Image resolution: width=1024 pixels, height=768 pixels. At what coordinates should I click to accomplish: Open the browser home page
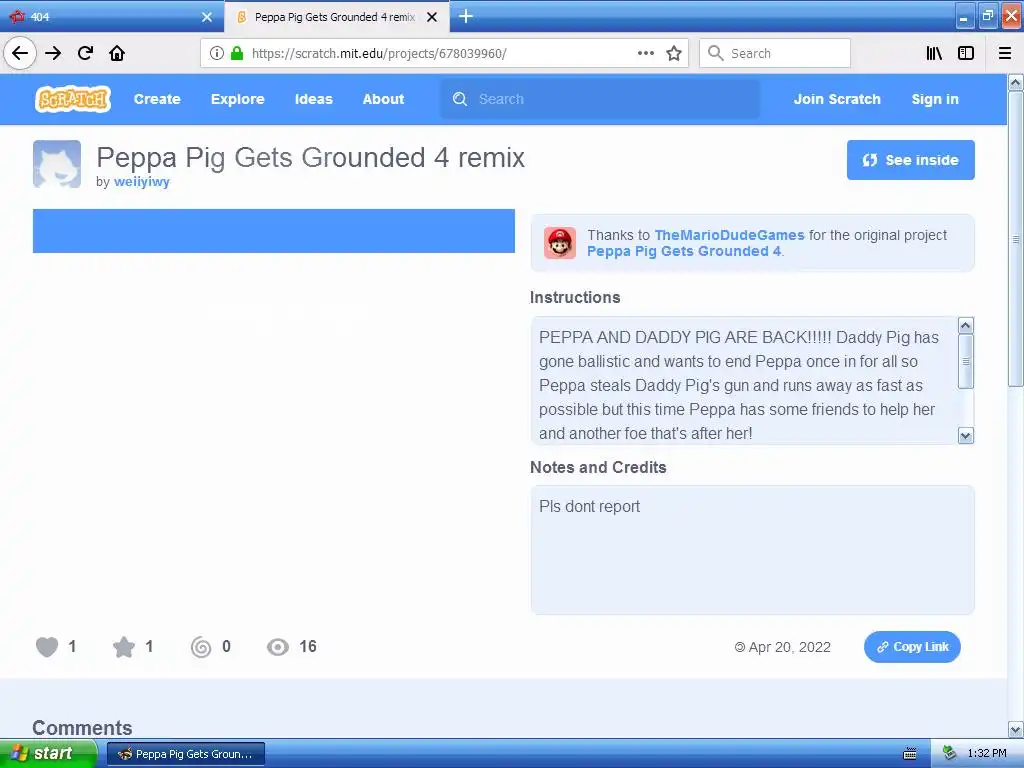pyautogui.click(x=117, y=53)
